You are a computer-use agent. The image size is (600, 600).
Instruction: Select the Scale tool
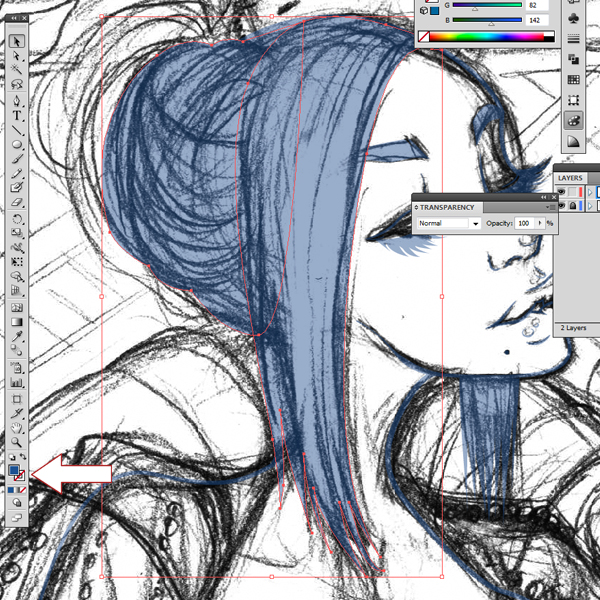(x=16, y=233)
